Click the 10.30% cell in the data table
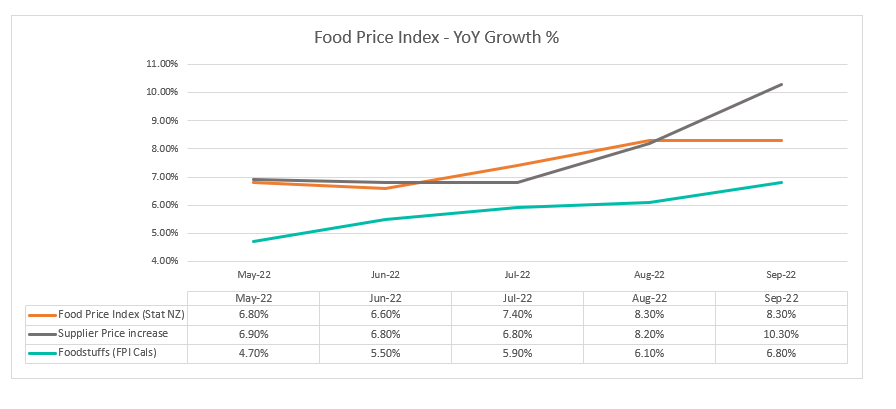896x409 pixels. click(779, 332)
